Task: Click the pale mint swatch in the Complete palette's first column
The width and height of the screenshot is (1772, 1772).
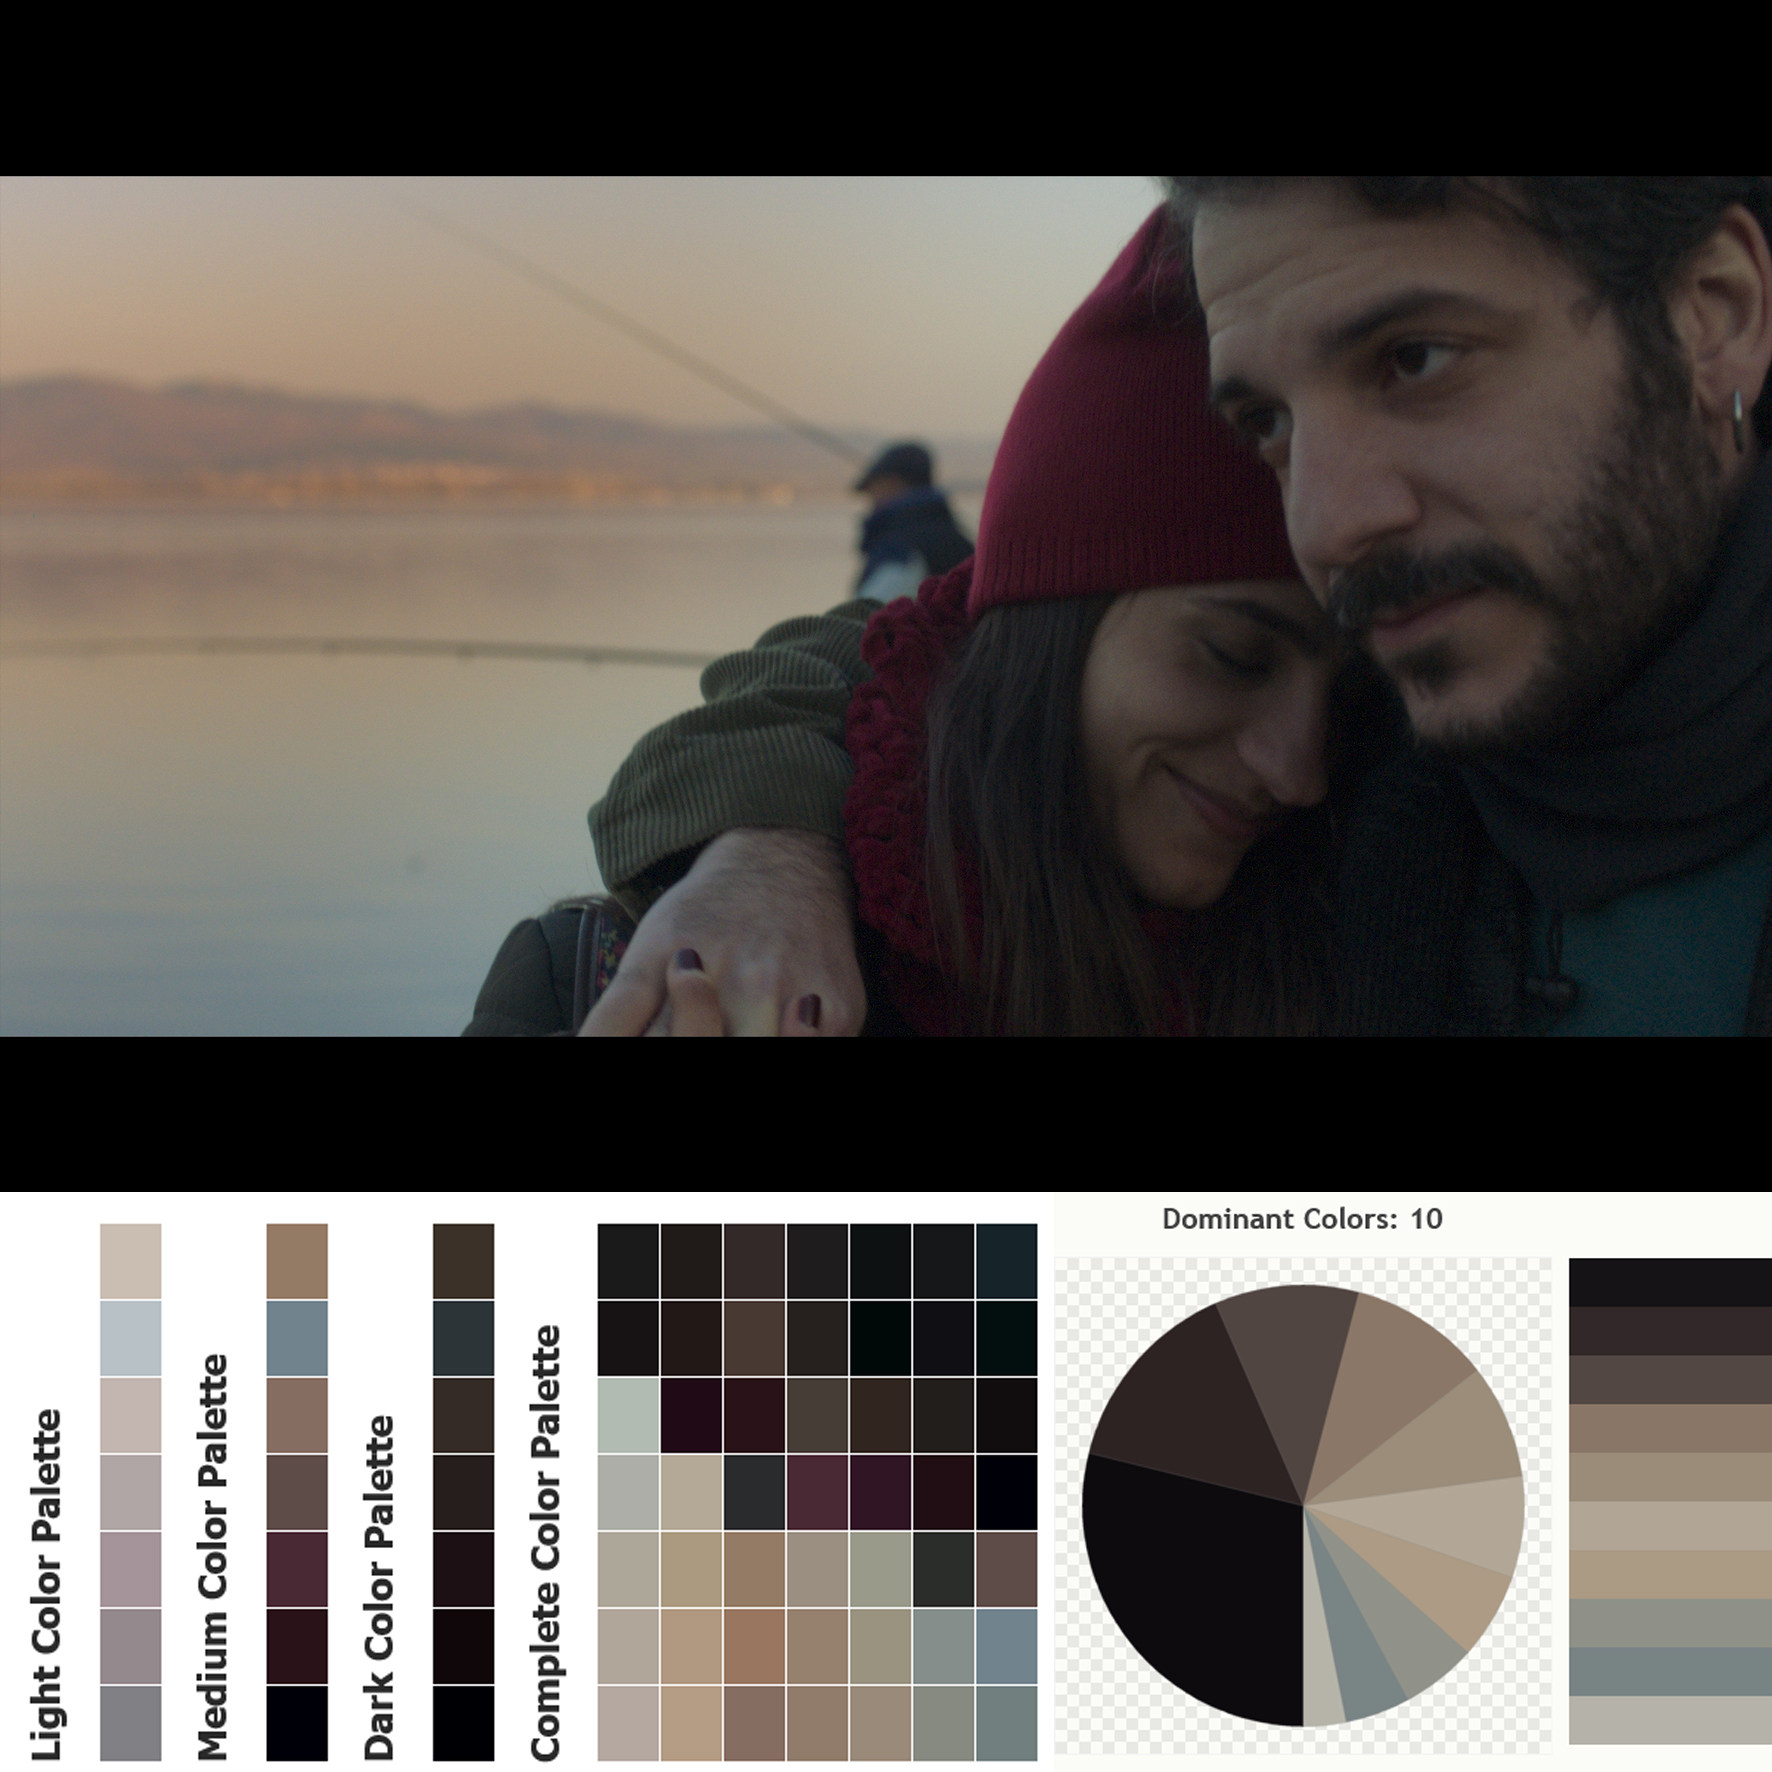Action: [628, 1415]
